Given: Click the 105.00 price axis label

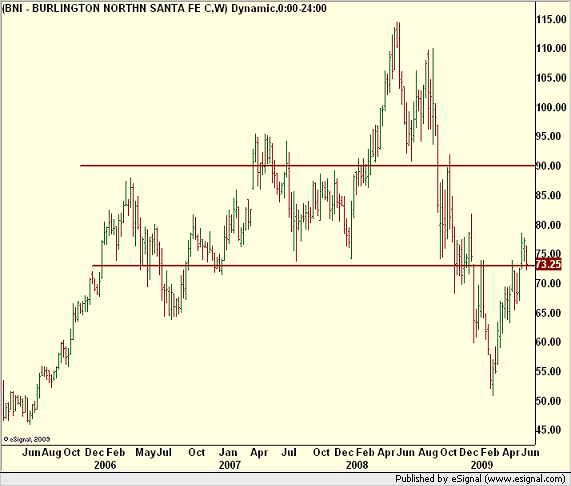Looking at the screenshot, I should coord(552,78).
